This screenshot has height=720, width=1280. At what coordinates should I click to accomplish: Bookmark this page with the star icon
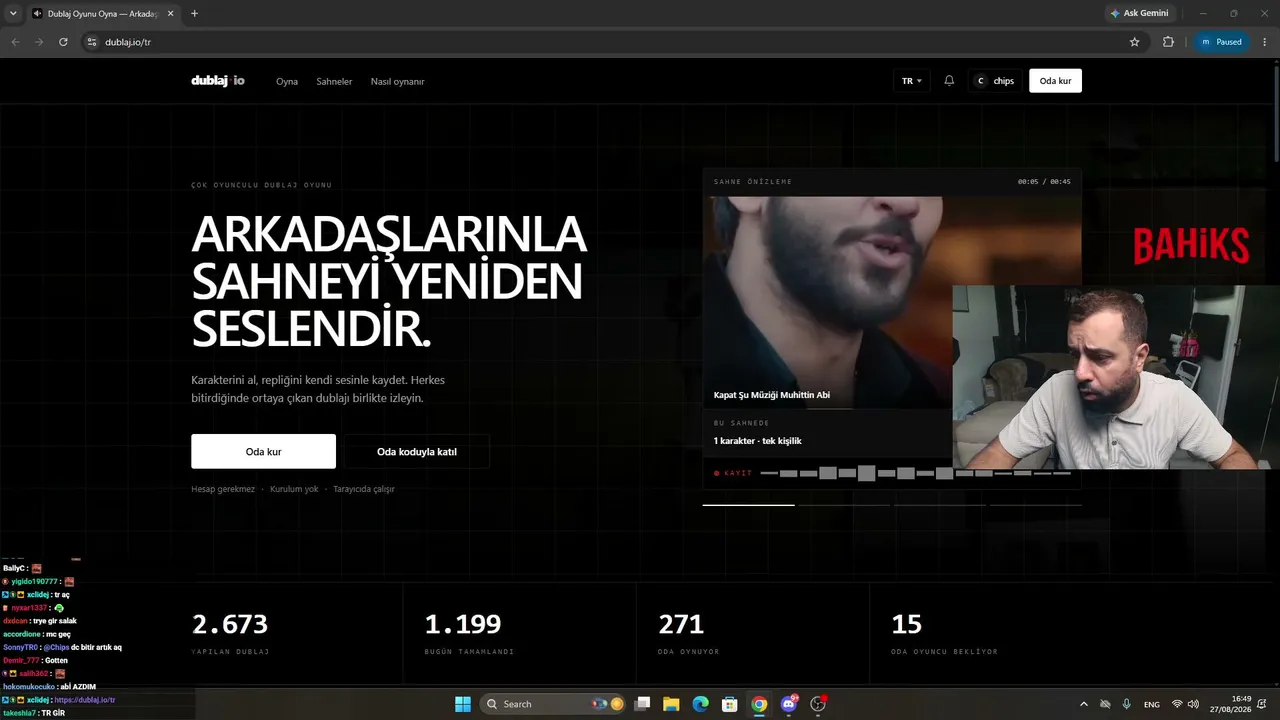coord(1134,42)
